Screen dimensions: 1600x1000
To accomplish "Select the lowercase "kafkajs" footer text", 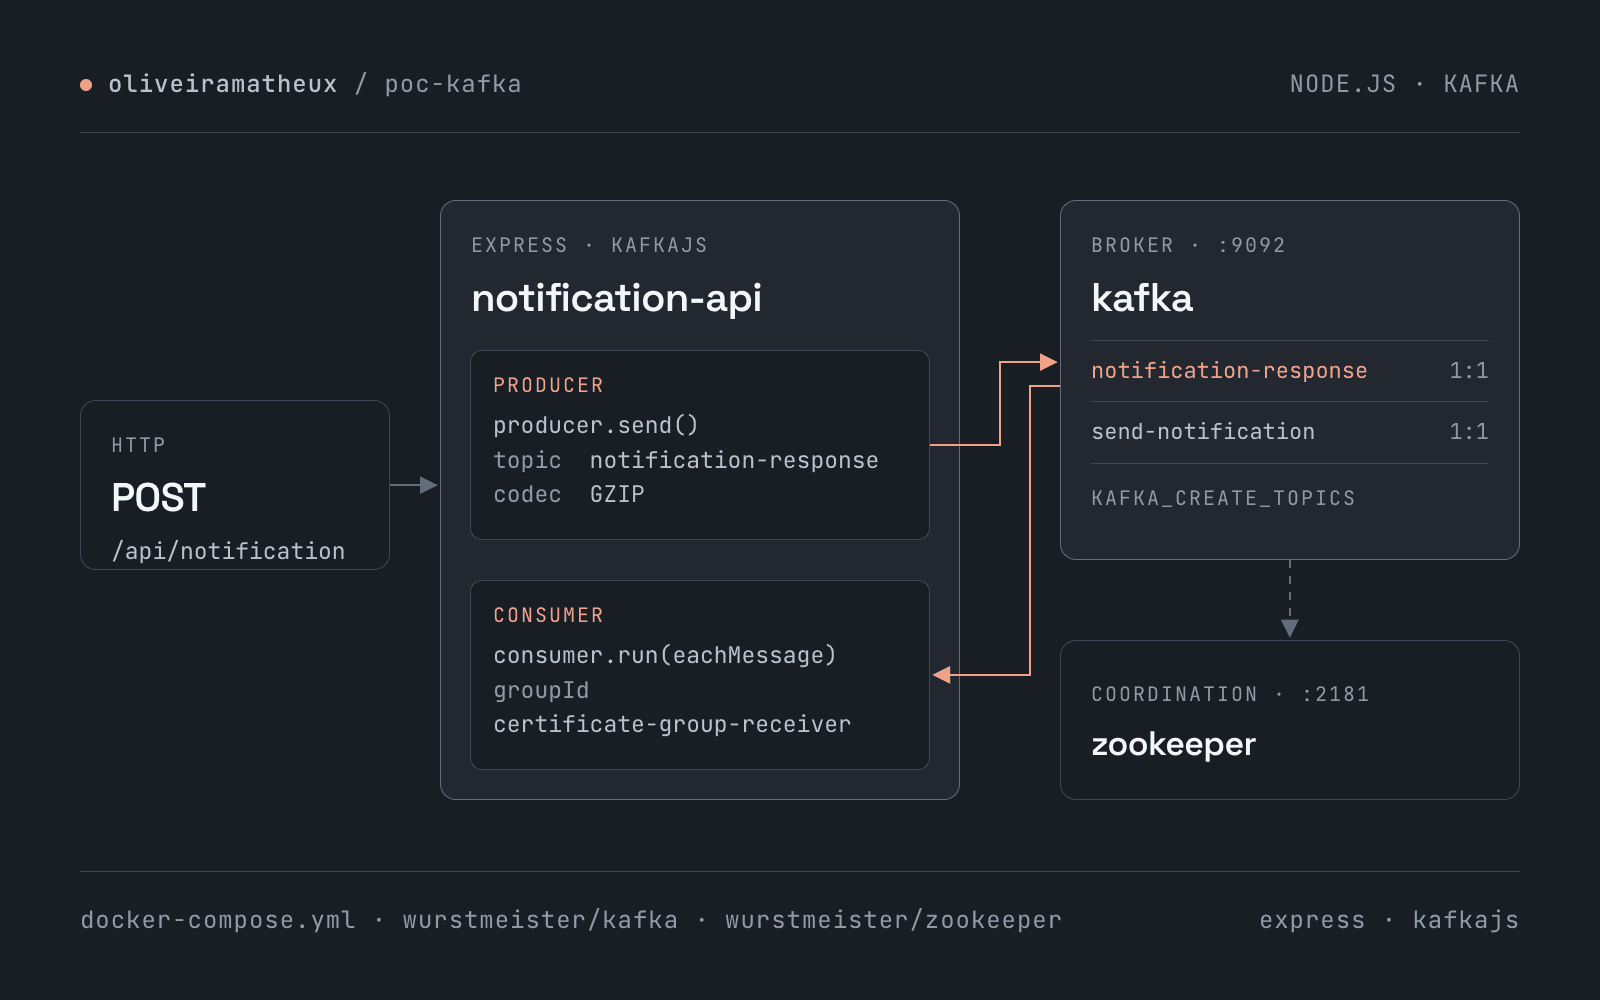I will point(1466,920).
